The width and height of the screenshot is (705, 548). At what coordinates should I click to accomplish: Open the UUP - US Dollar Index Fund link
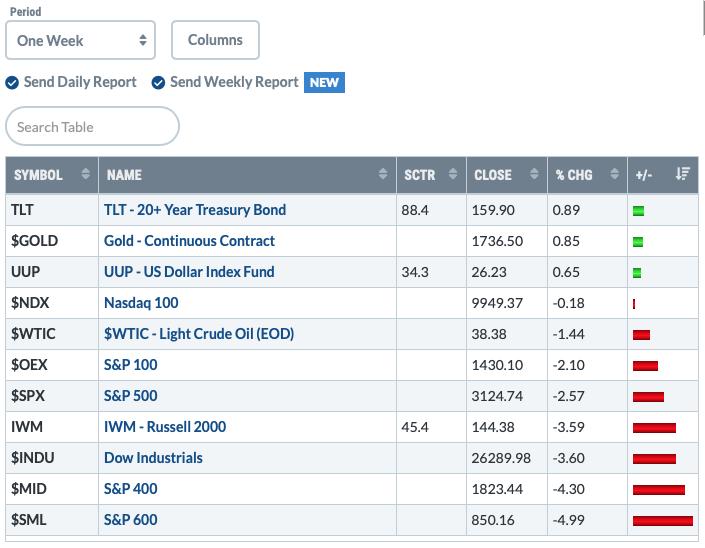coord(189,272)
